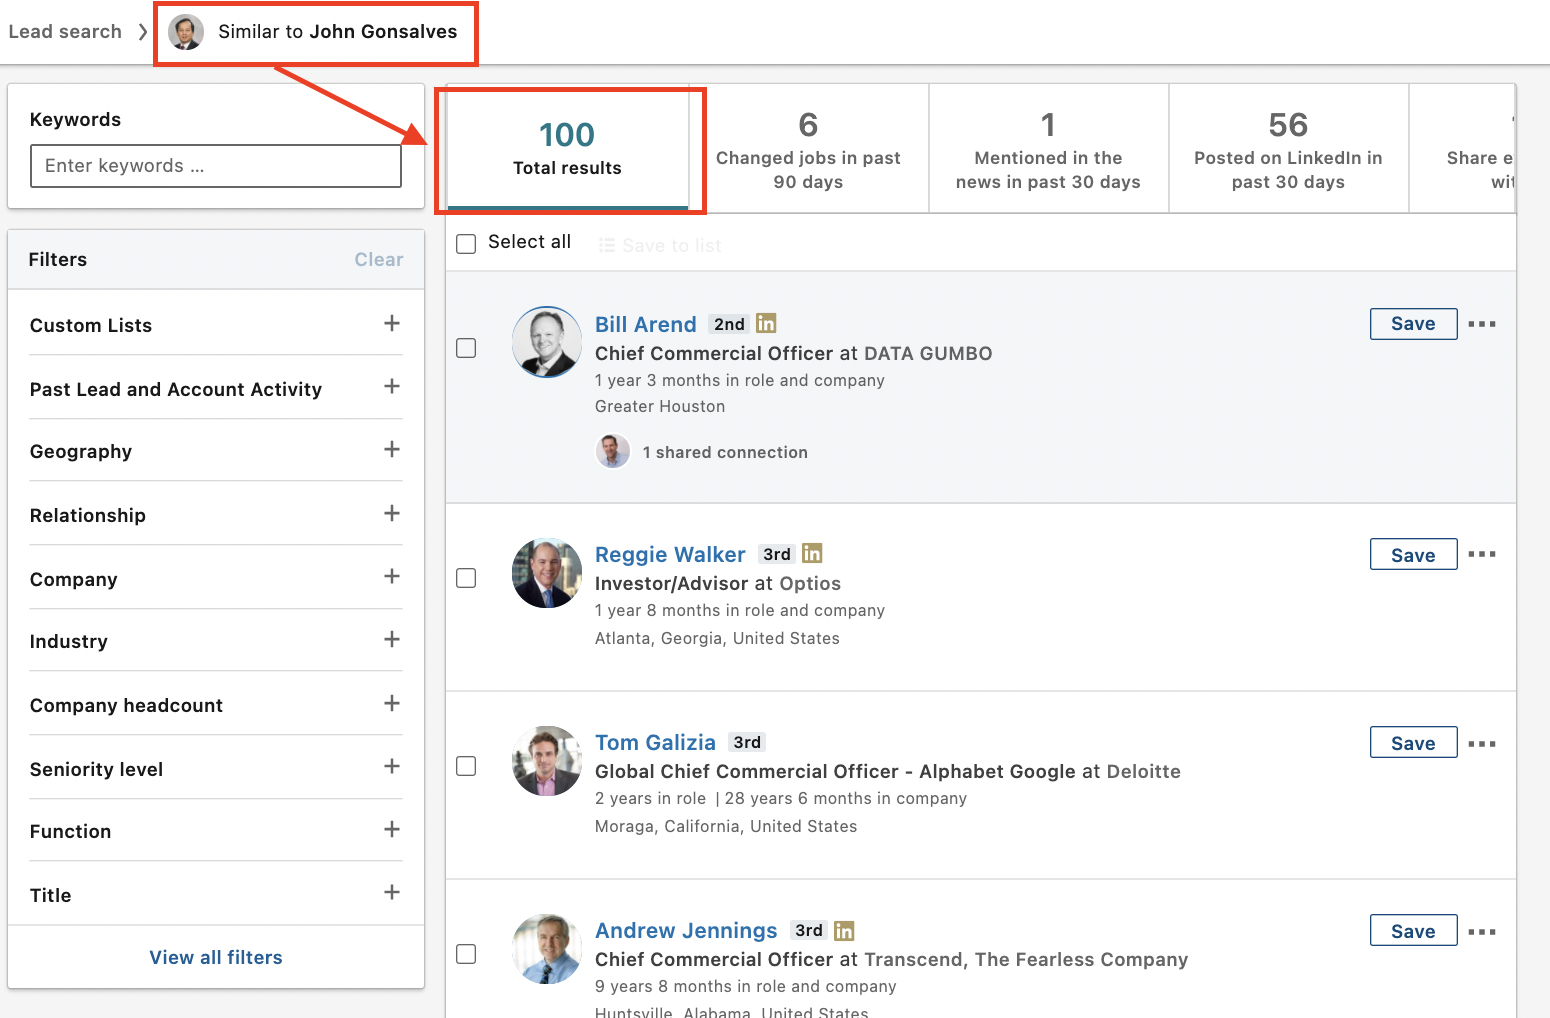Click Transcend, The Fearless Company link

tap(1026, 959)
